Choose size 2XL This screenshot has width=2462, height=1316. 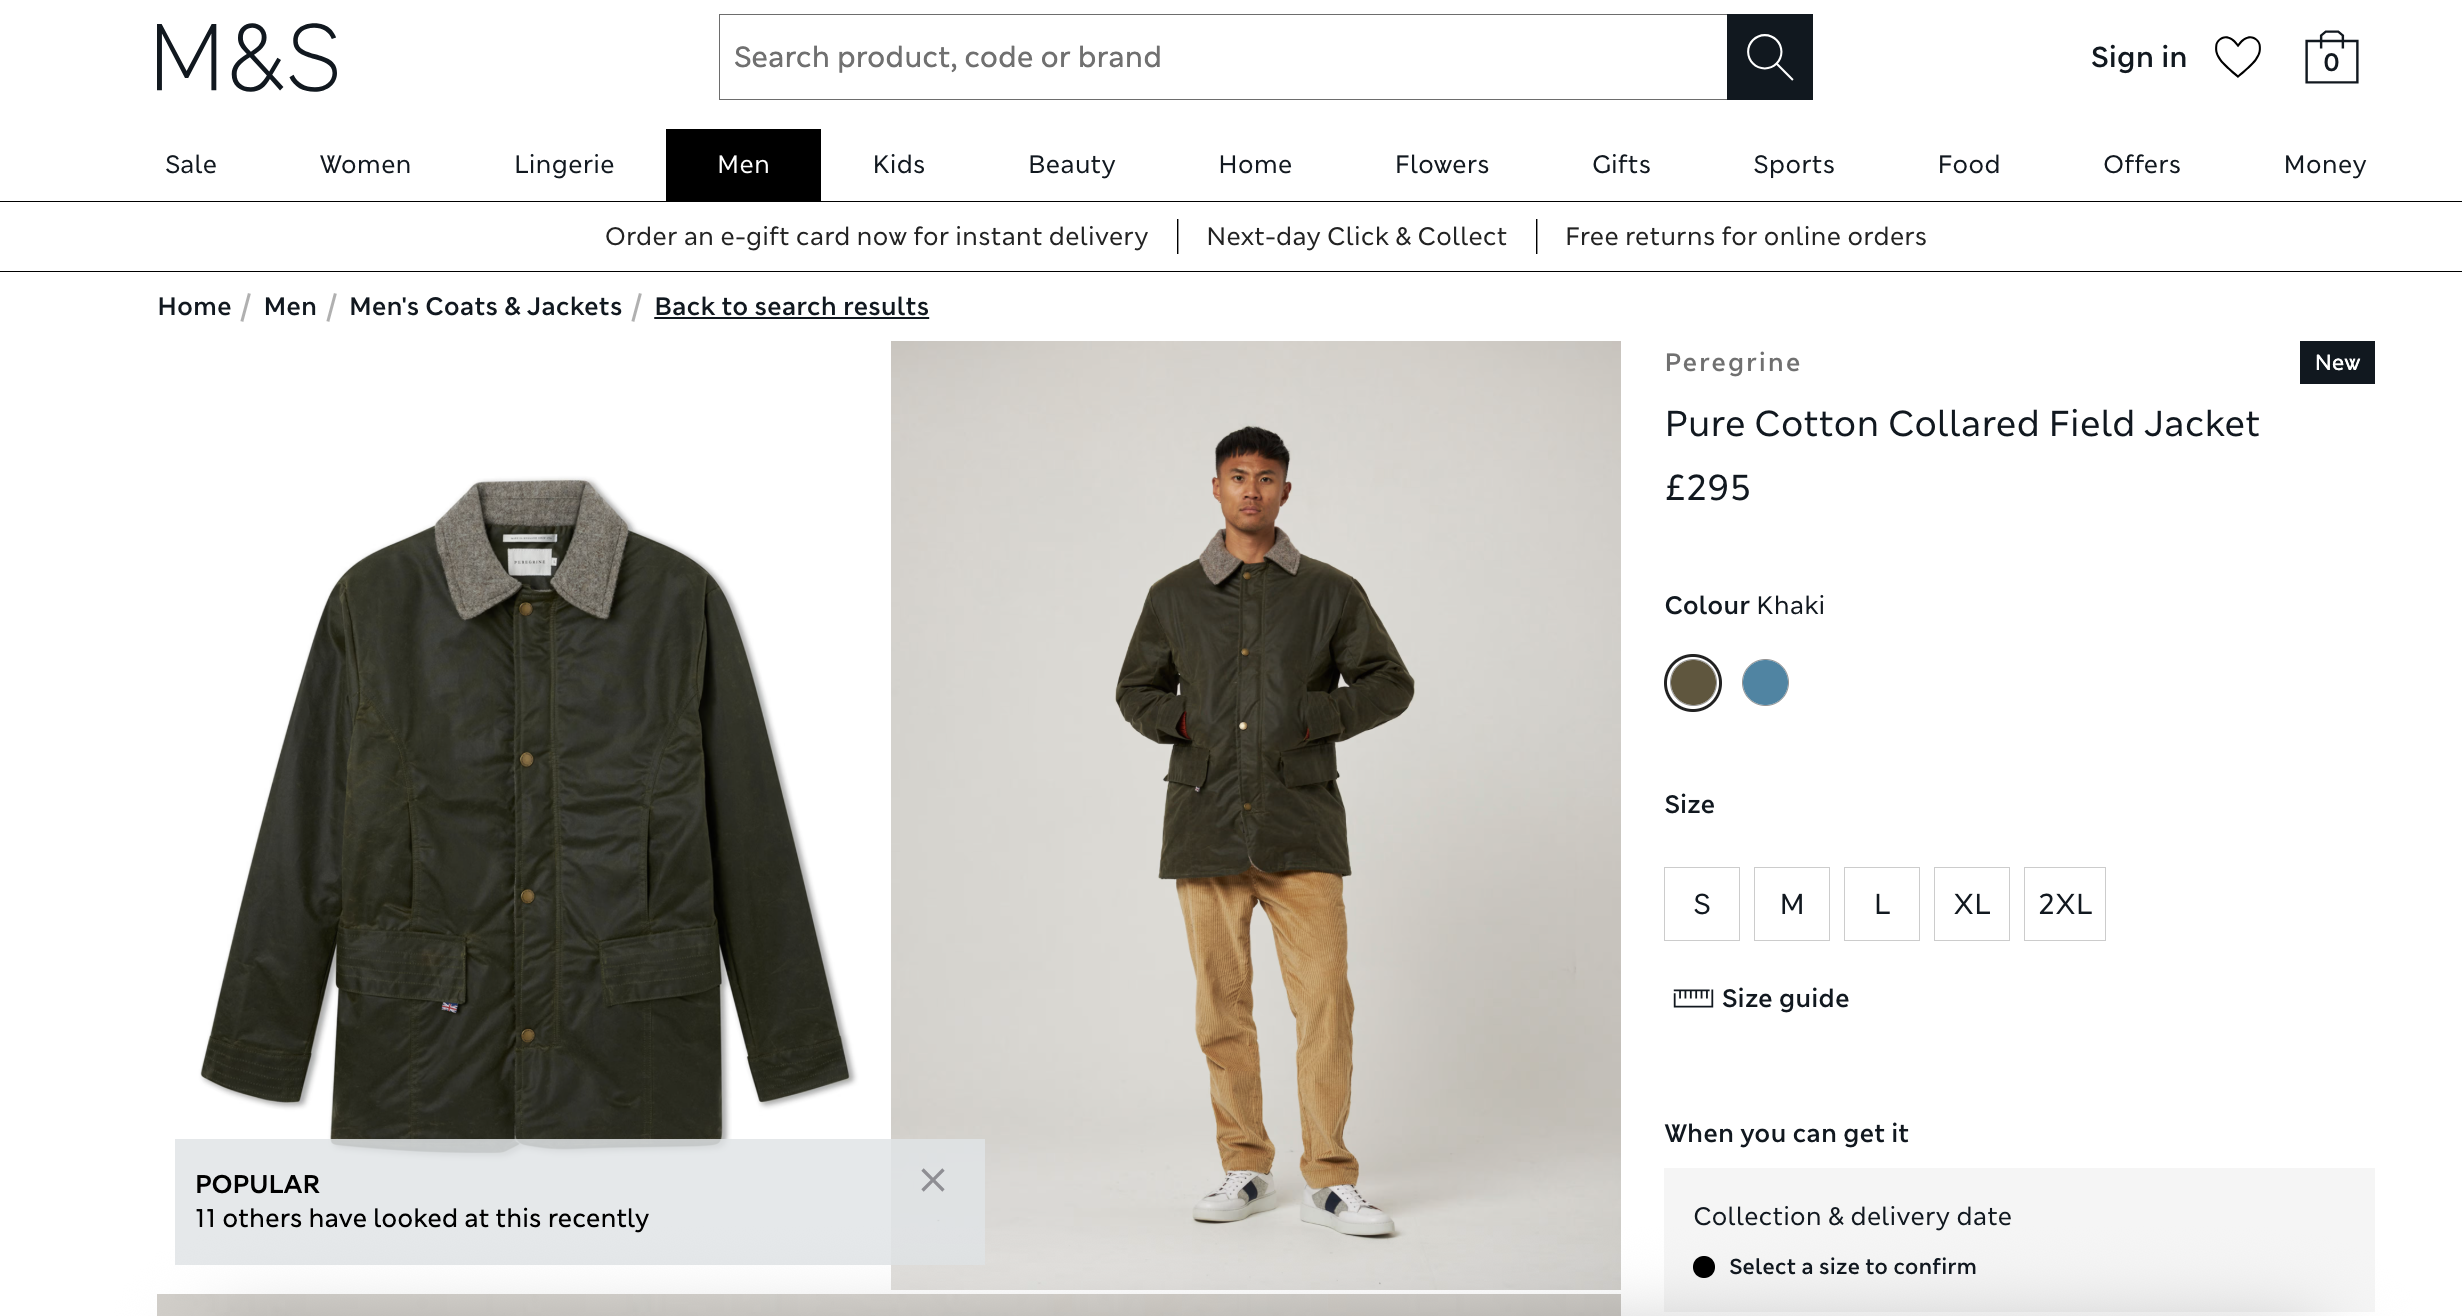[2064, 904]
